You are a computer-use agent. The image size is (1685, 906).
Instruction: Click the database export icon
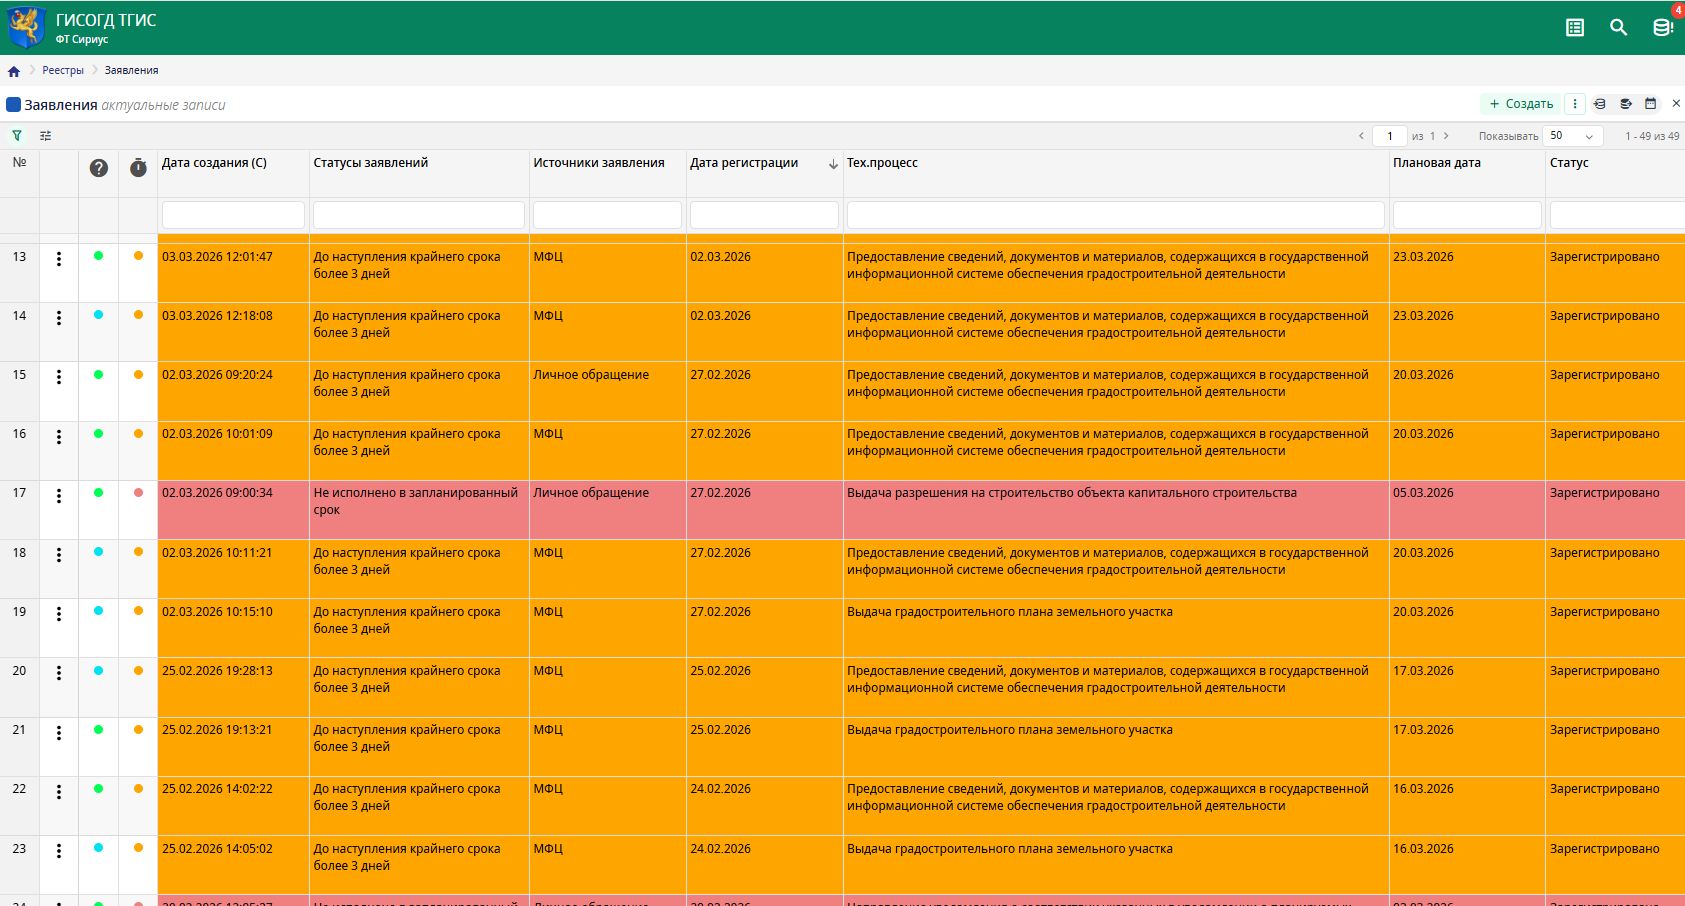click(1626, 104)
